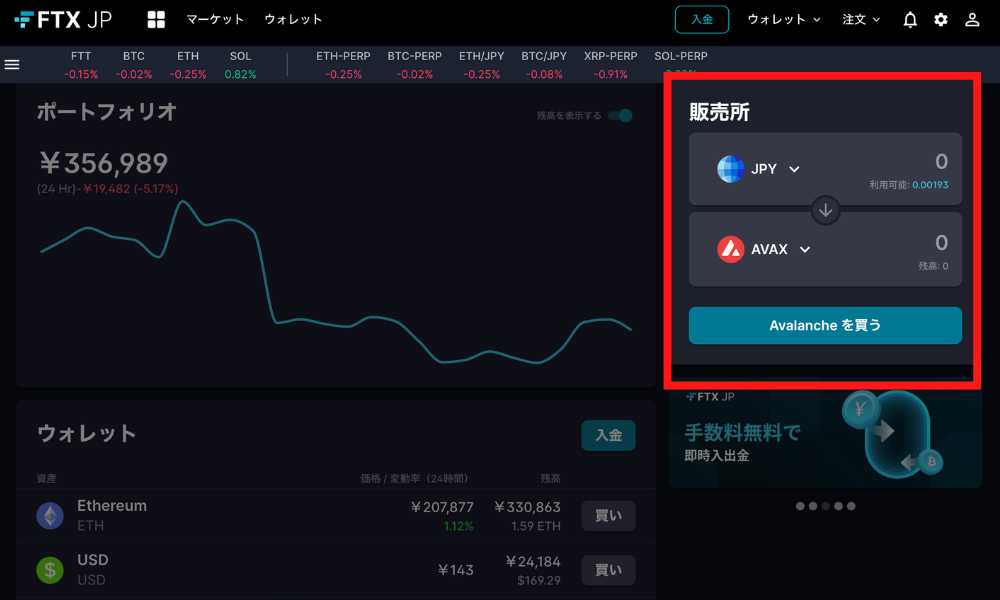Click the 価格 / 変動率 column header
The width and height of the screenshot is (1000, 600).
414,478
